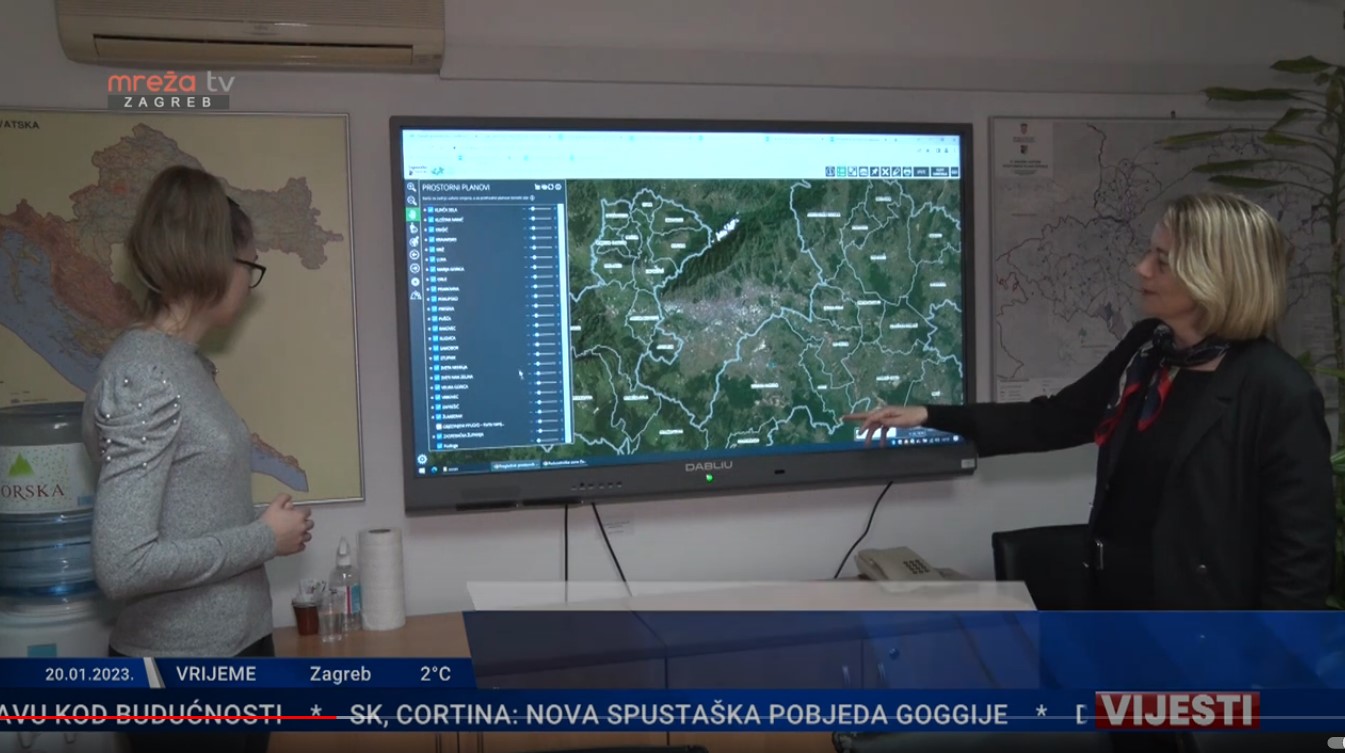
Task: Select the zoom in magnifier tool
Action: point(411,187)
